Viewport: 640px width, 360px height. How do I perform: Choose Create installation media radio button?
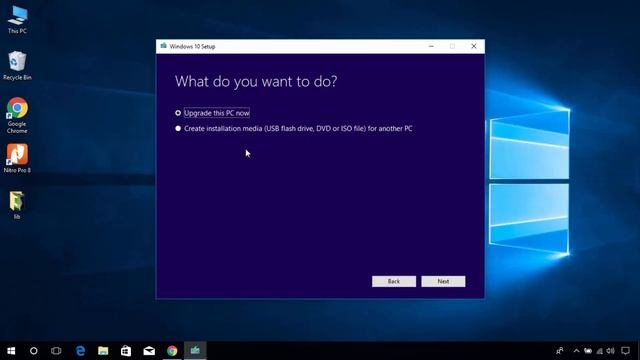(178, 129)
